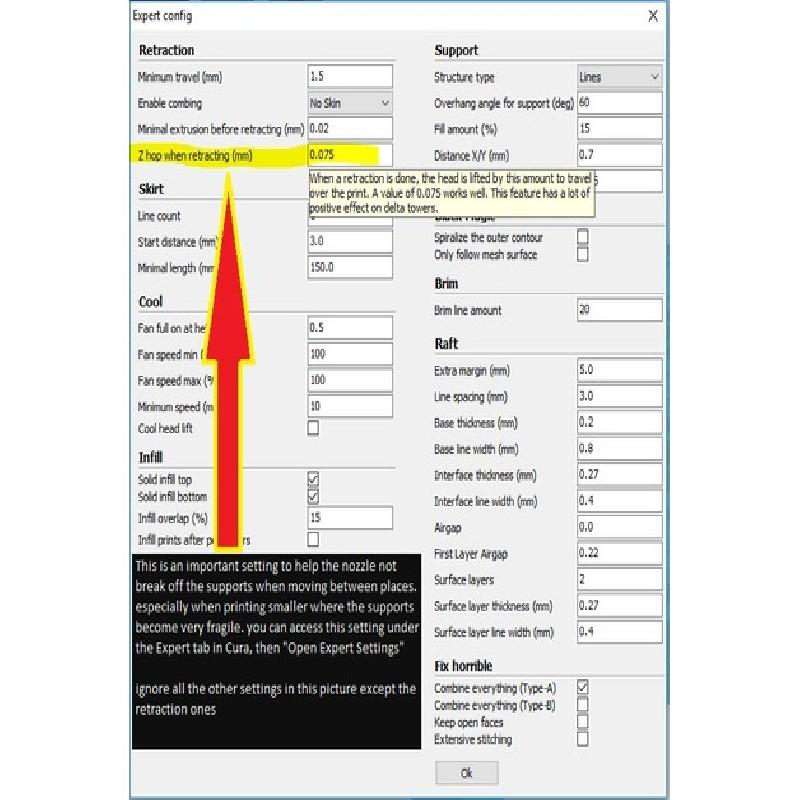Edit Minimal extrusion before retracting field

click(x=350, y=129)
